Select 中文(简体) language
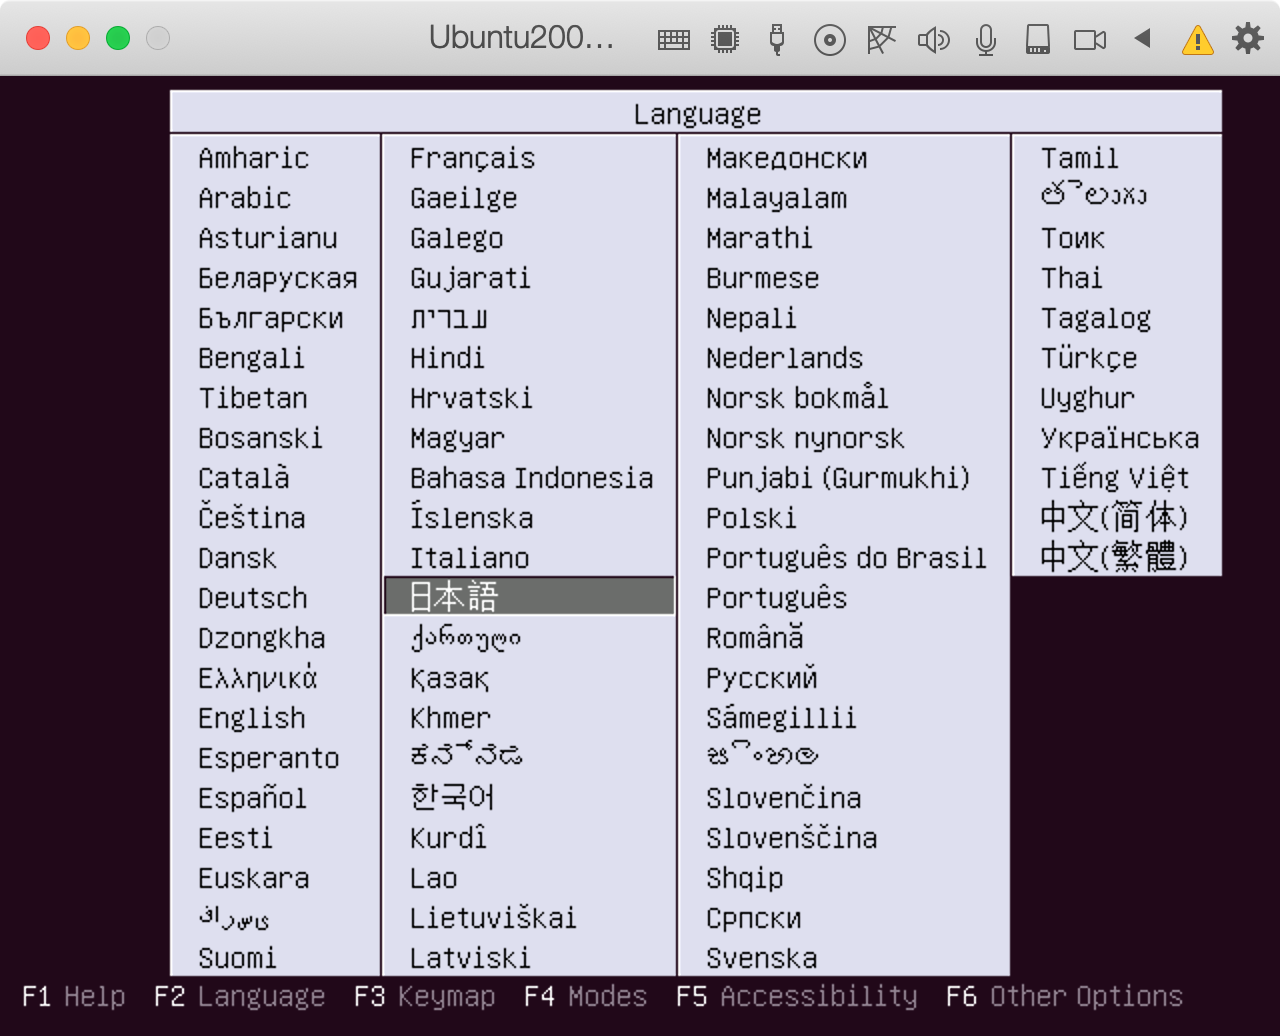Image resolution: width=1280 pixels, height=1036 pixels. [x=1114, y=517]
